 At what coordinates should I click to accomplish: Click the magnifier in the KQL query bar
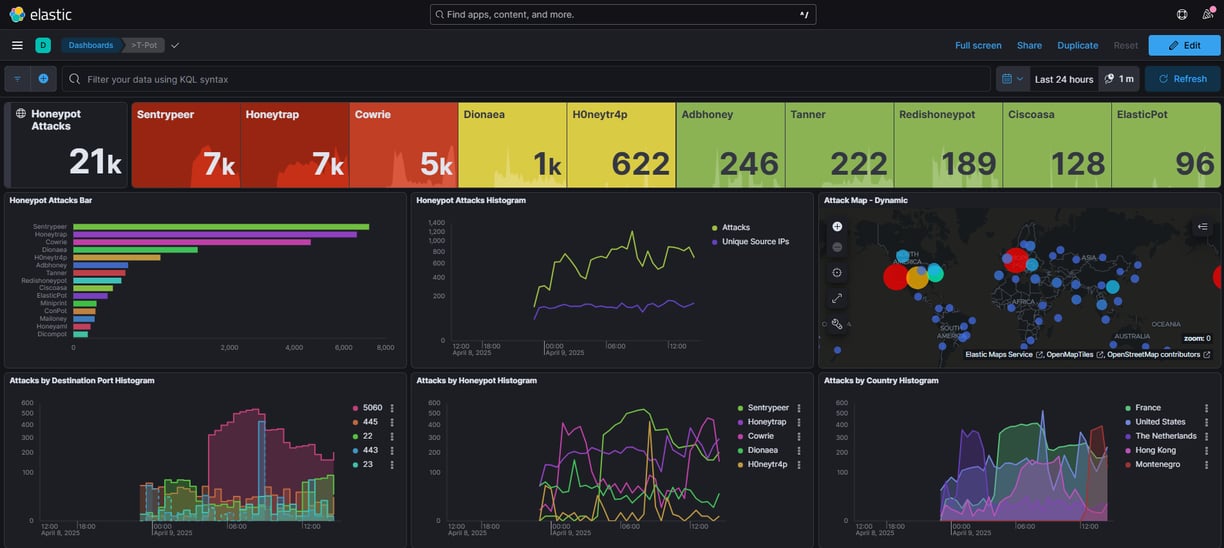(x=75, y=79)
